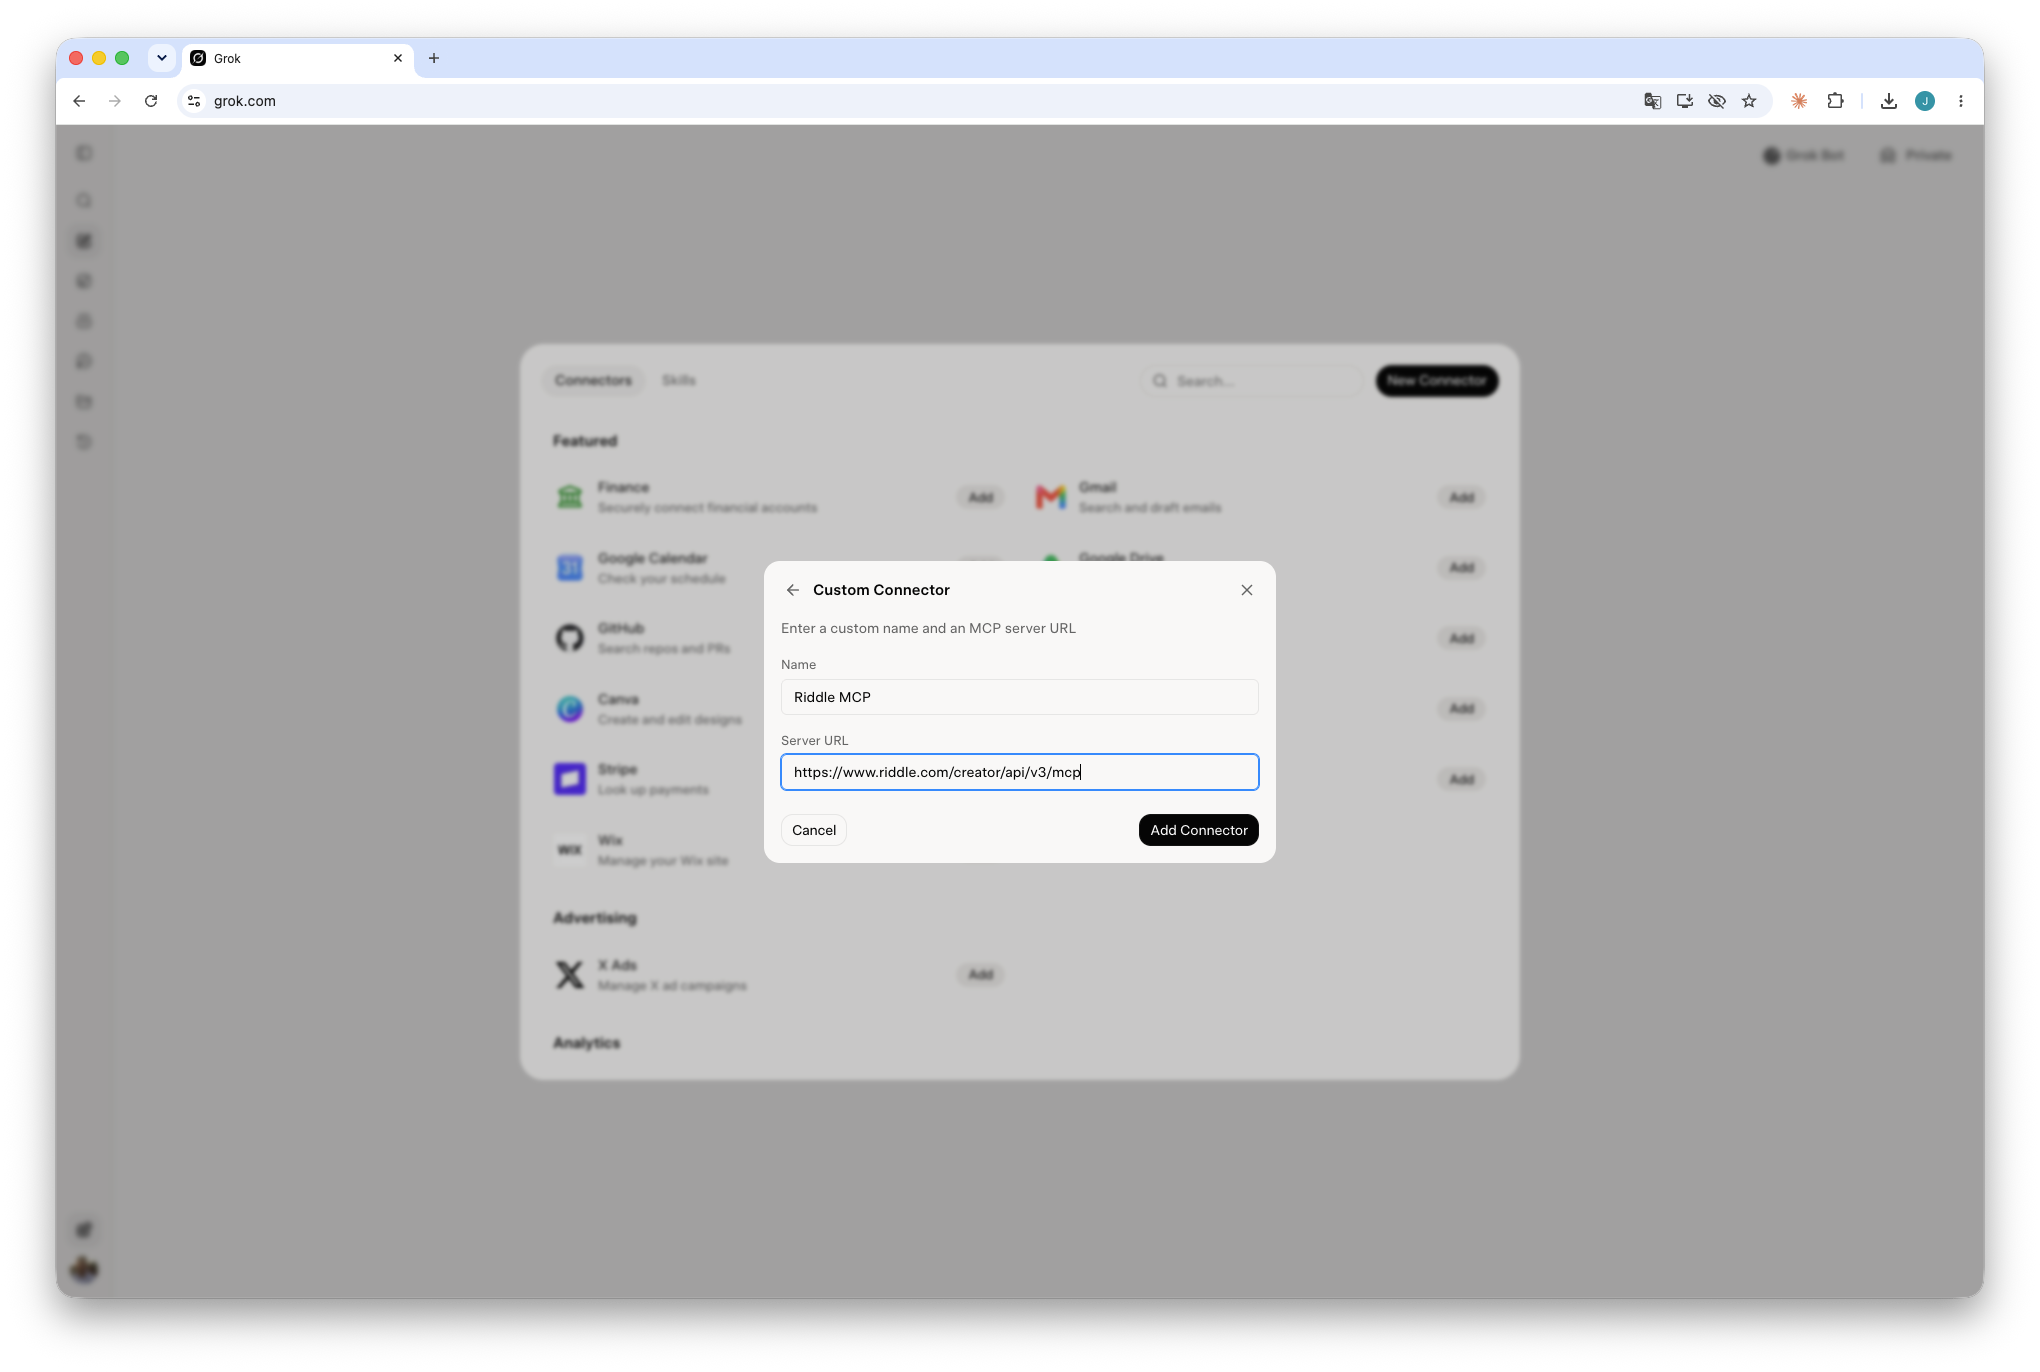
Task: Switch to the Skills tab
Action: 679,380
